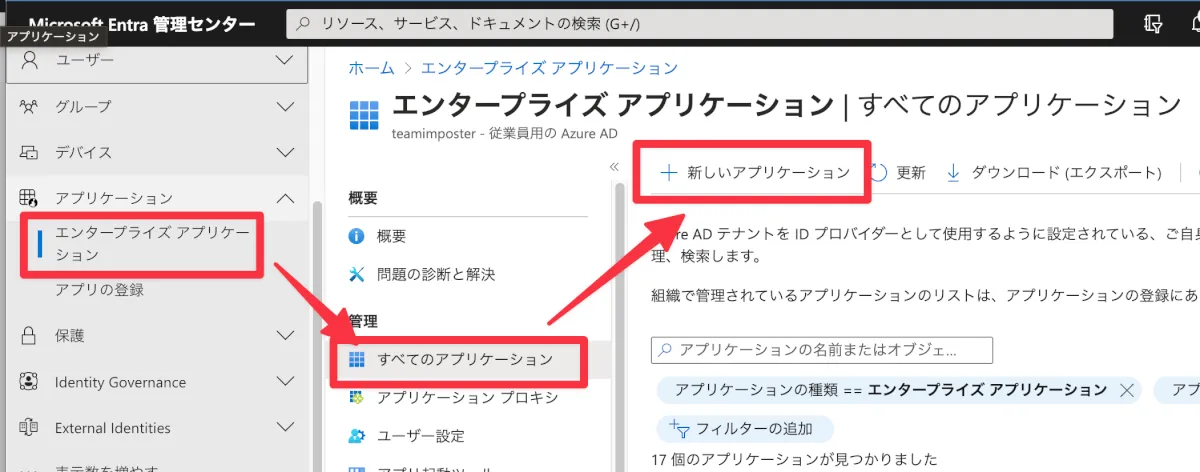Expand the 保護 section chevron
The image size is (1200, 472).
click(x=286, y=336)
